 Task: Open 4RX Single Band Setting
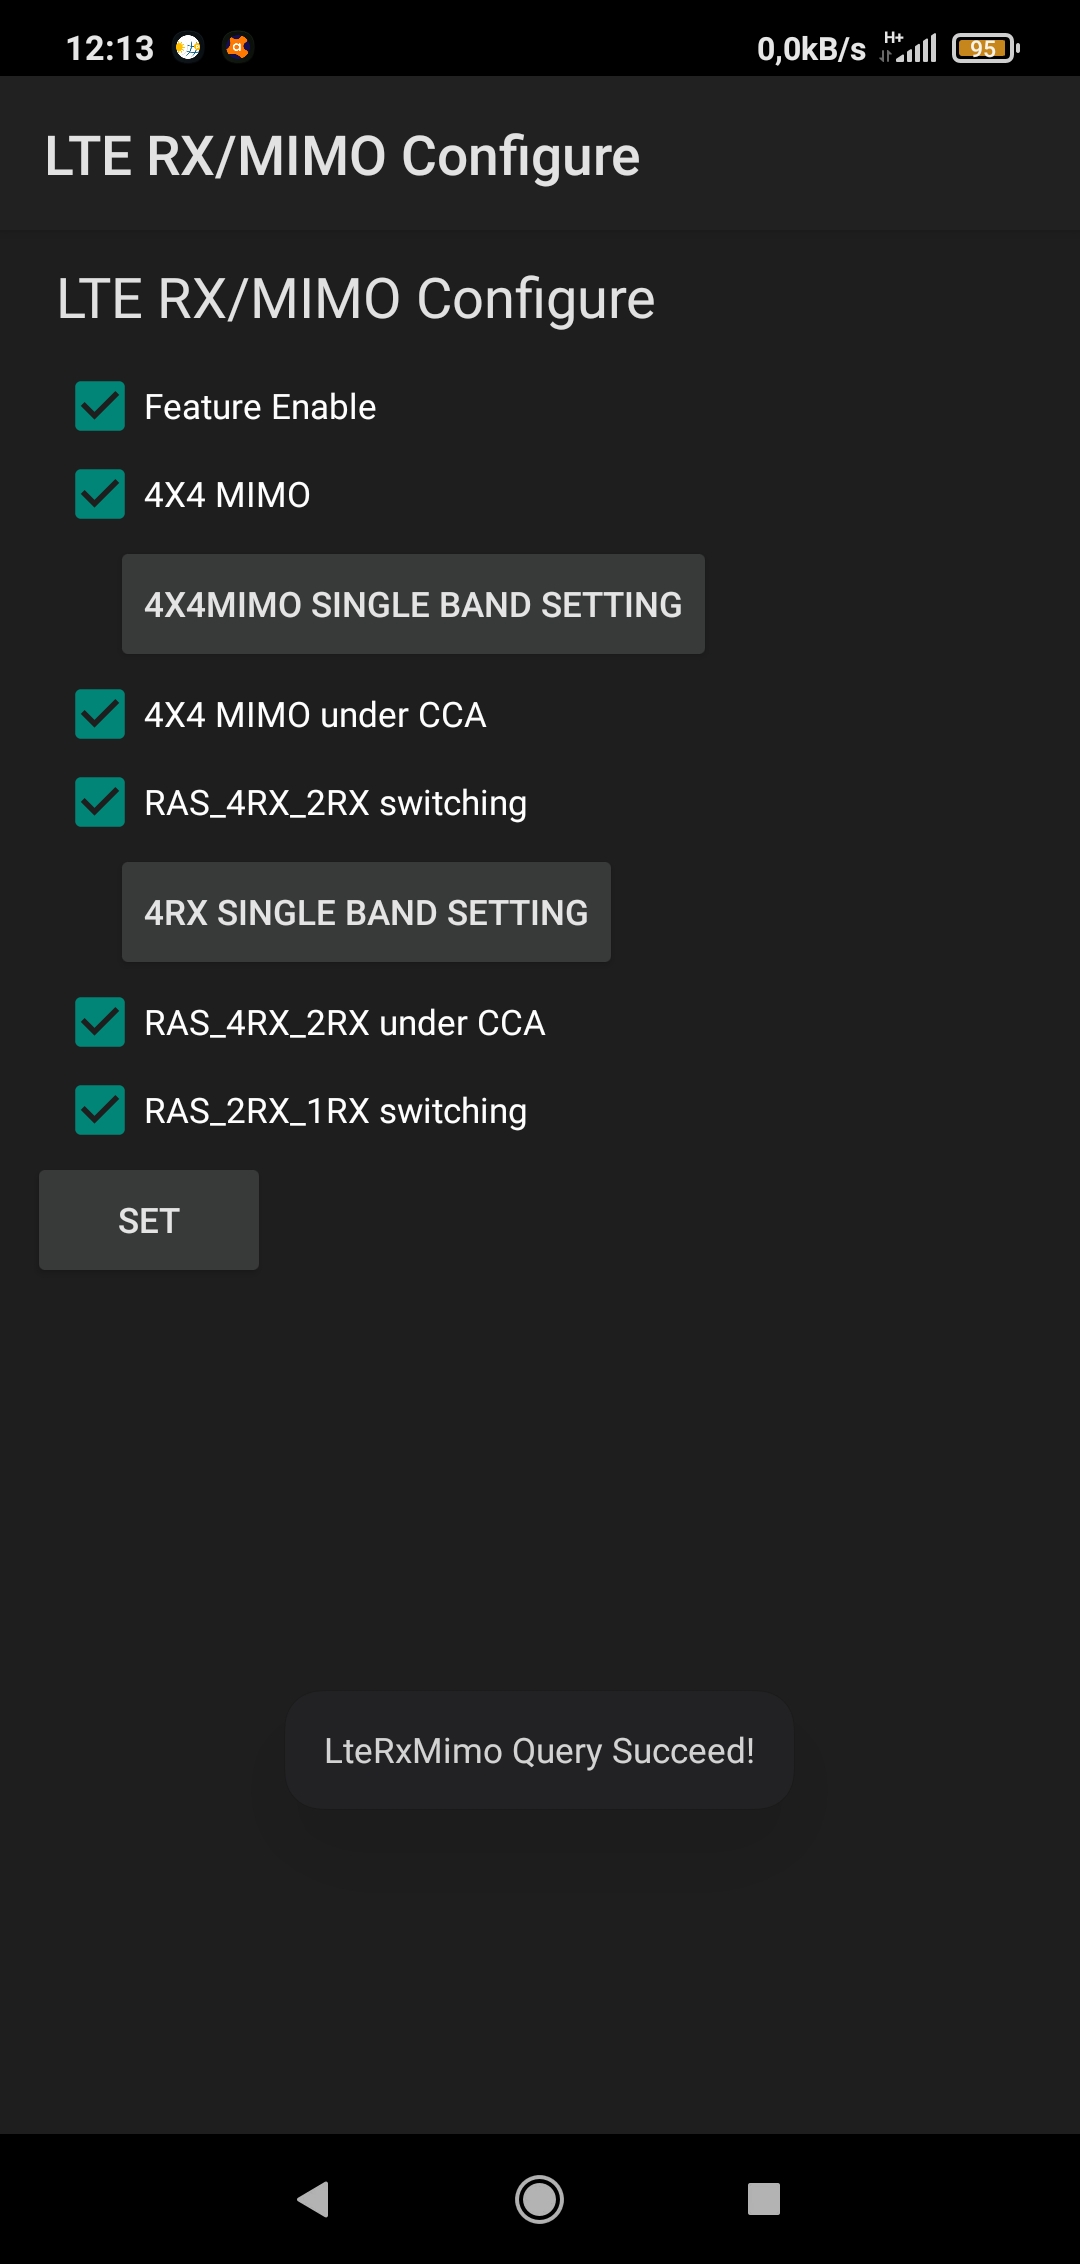366,912
